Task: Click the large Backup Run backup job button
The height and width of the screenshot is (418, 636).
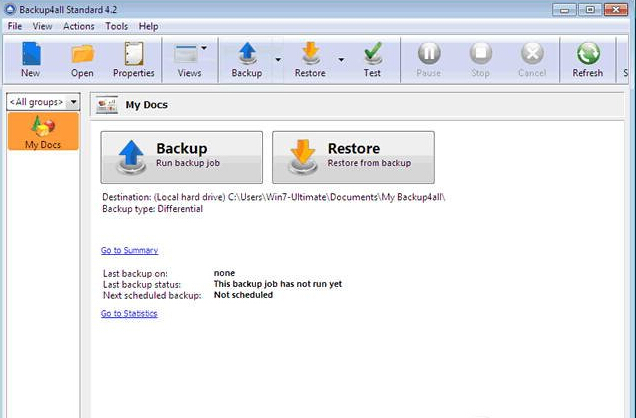Action: 182,157
